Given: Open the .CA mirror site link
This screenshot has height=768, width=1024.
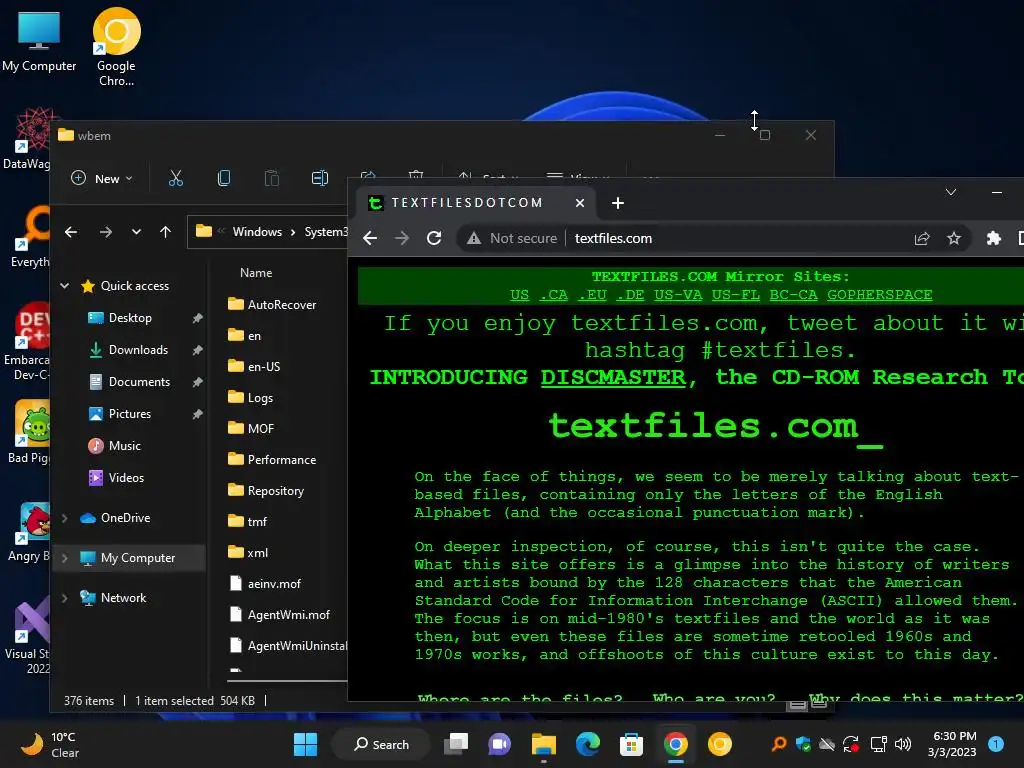Looking at the screenshot, I should click(554, 295).
